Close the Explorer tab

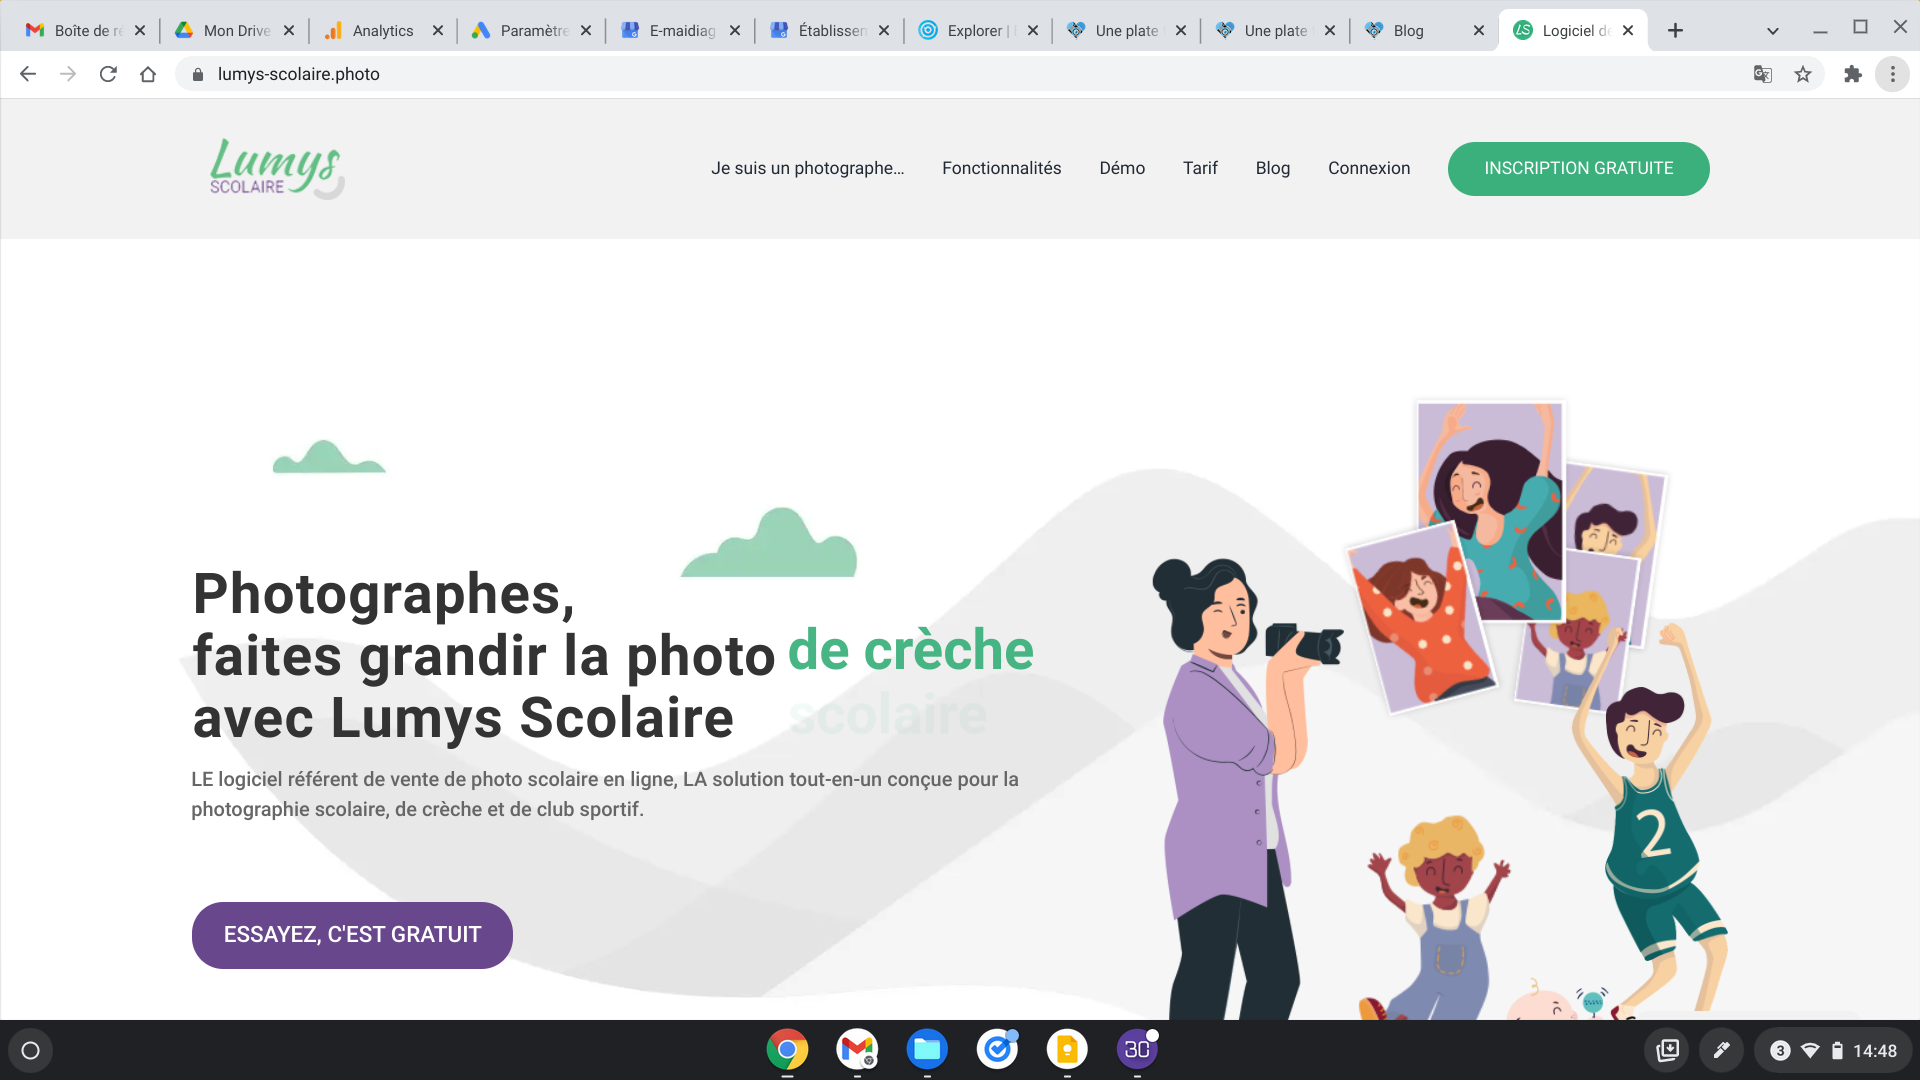[x=1033, y=30]
